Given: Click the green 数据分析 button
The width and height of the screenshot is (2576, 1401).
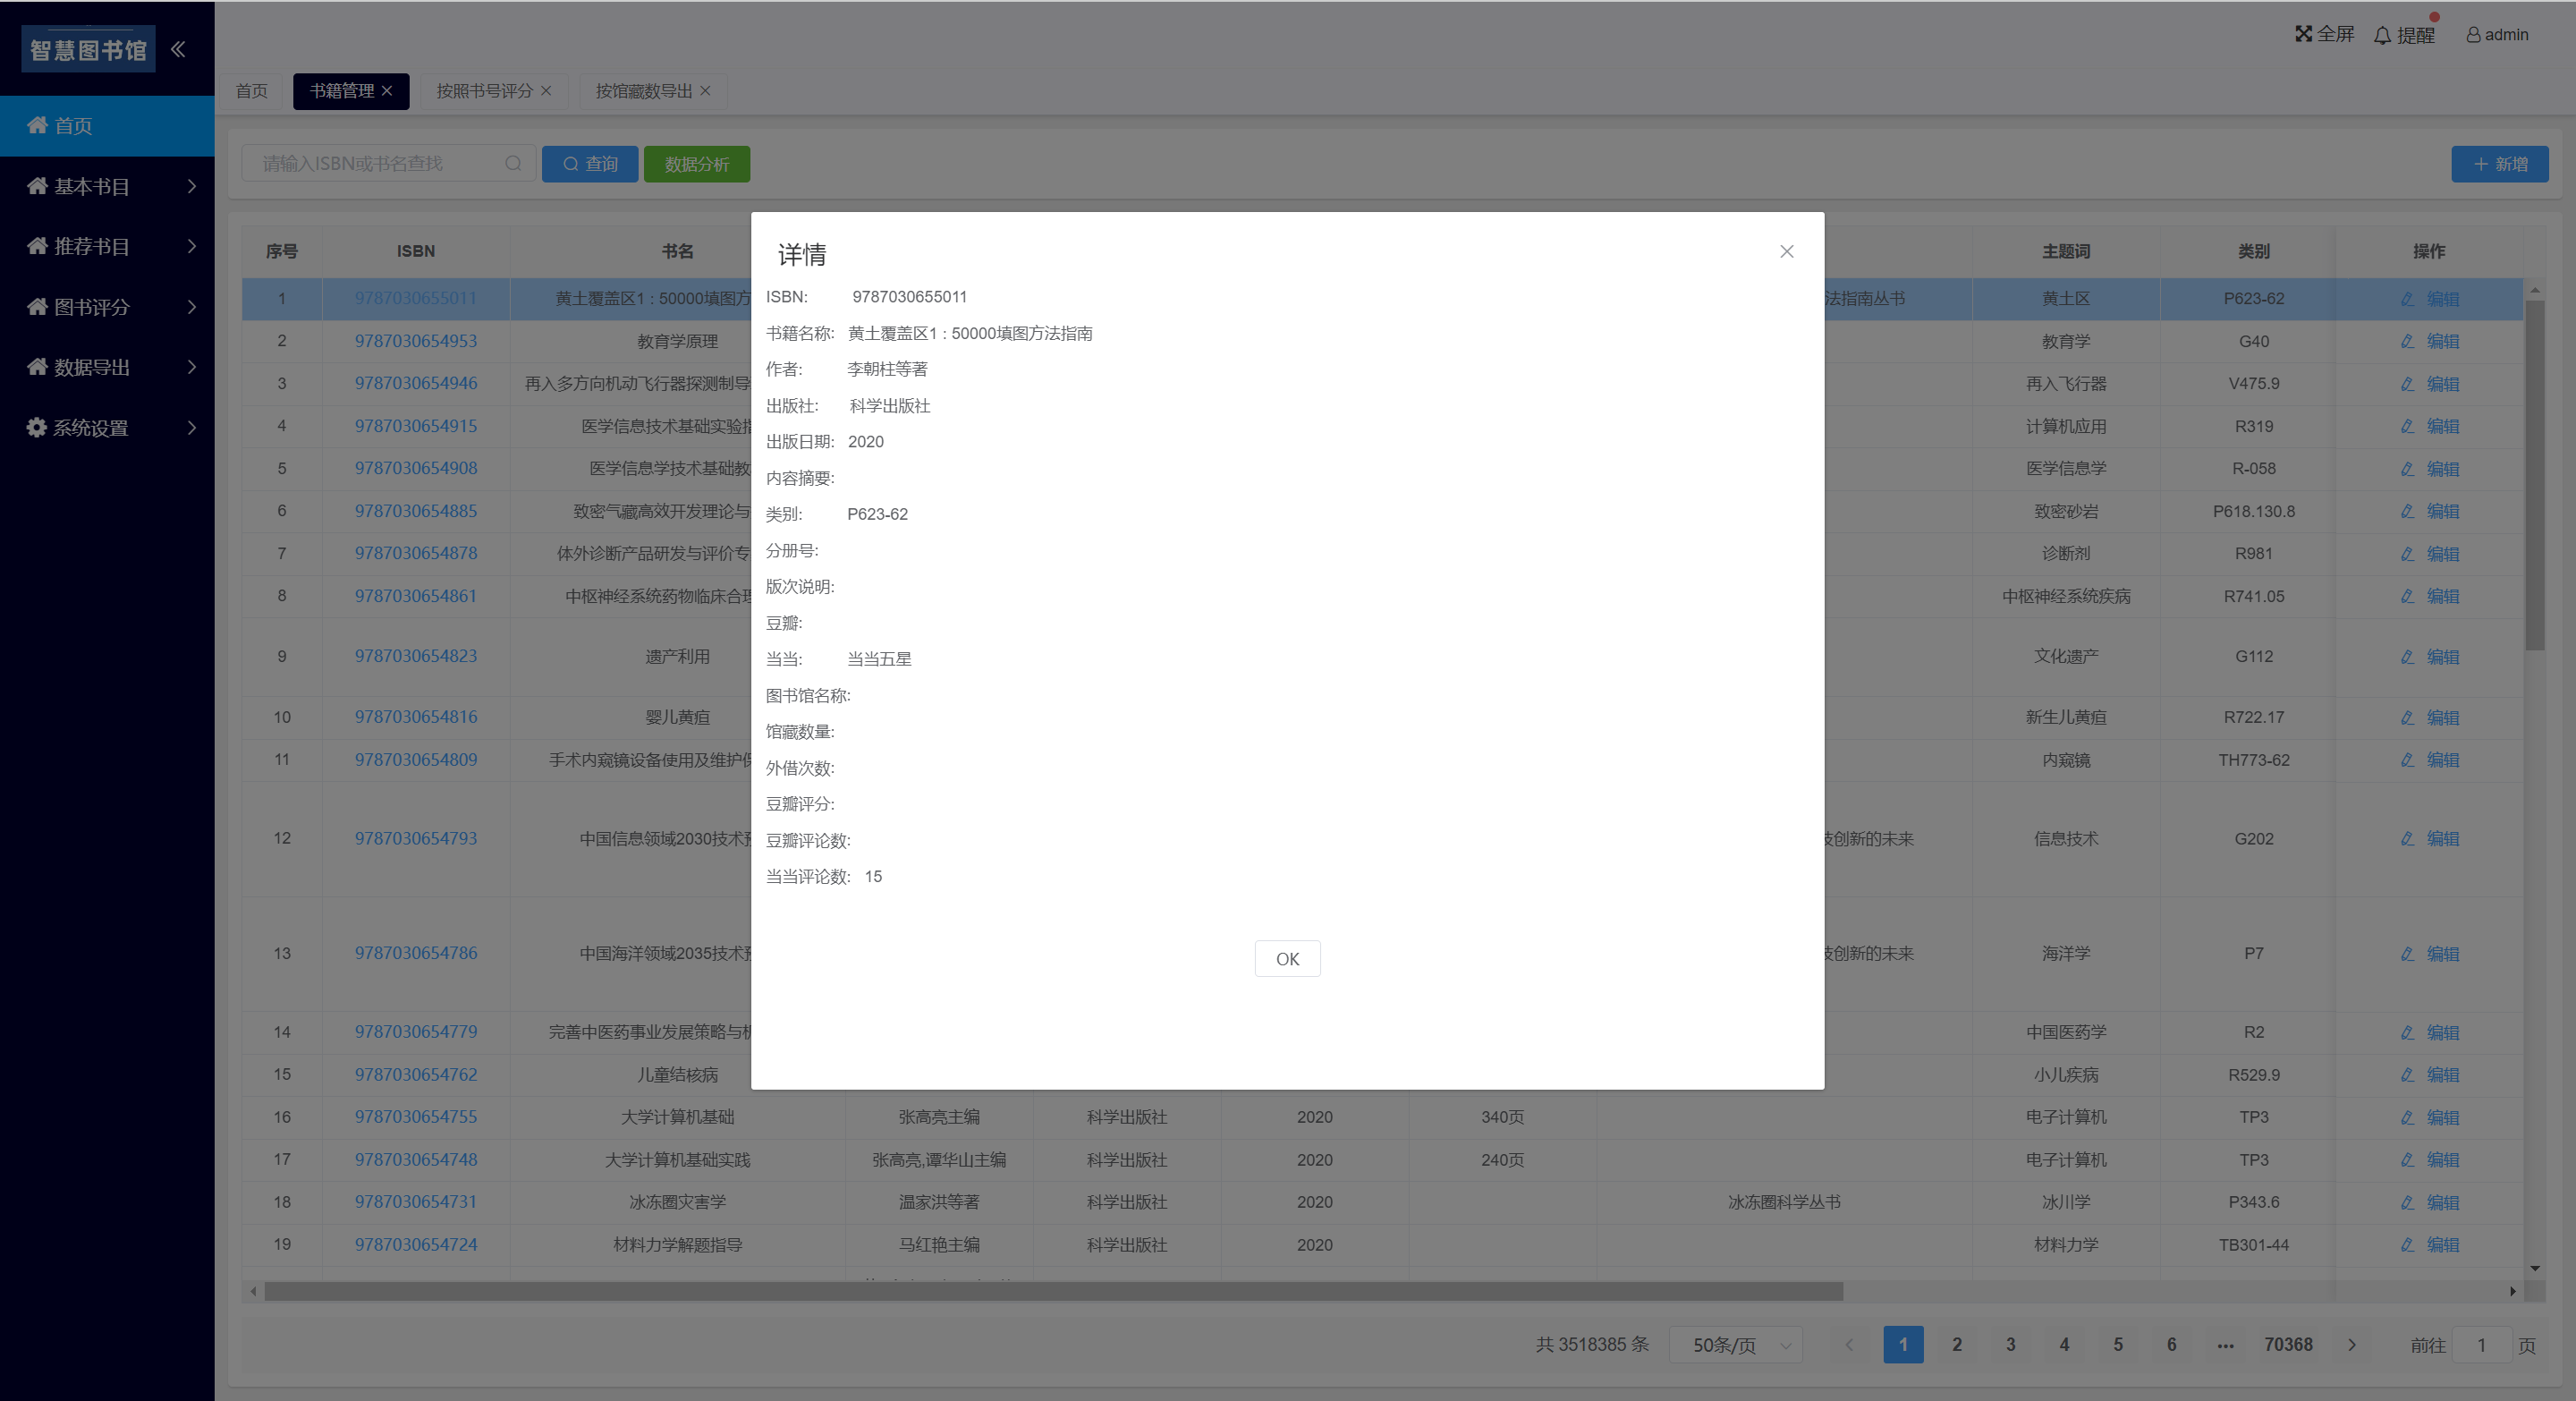Looking at the screenshot, I should click(697, 164).
